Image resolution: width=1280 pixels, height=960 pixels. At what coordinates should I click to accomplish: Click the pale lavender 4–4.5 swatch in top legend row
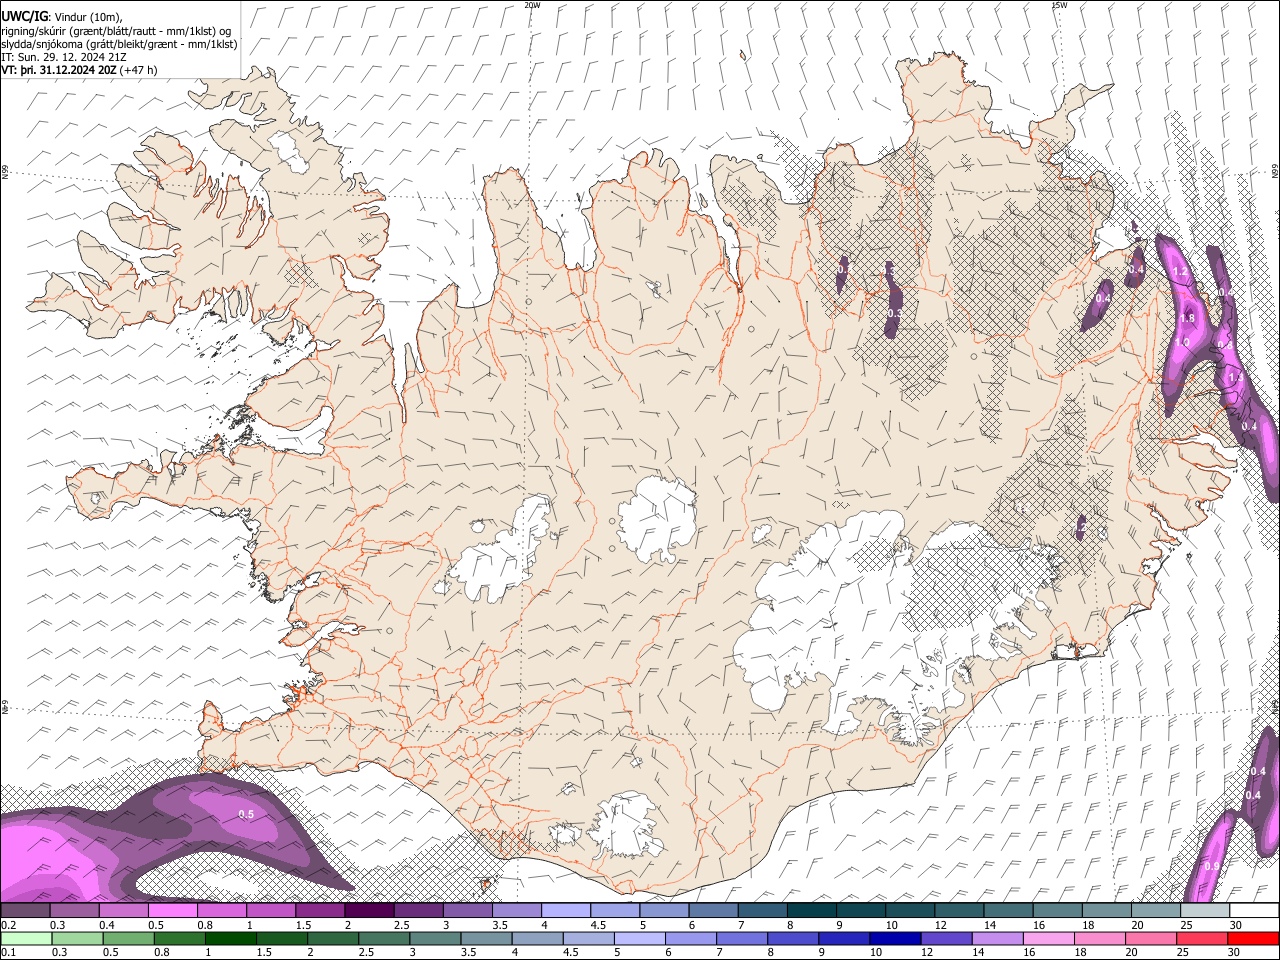coord(566,910)
